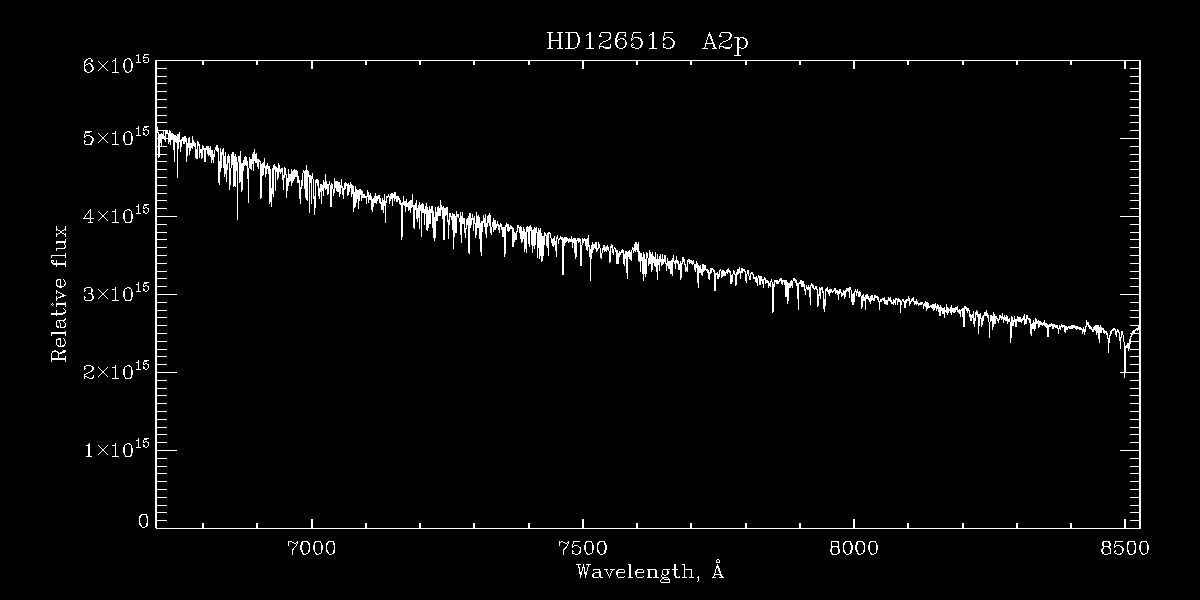Click the 4×10^15 y-axis label
This screenshot has width=1200, height=600.
[x=116, y=215]
